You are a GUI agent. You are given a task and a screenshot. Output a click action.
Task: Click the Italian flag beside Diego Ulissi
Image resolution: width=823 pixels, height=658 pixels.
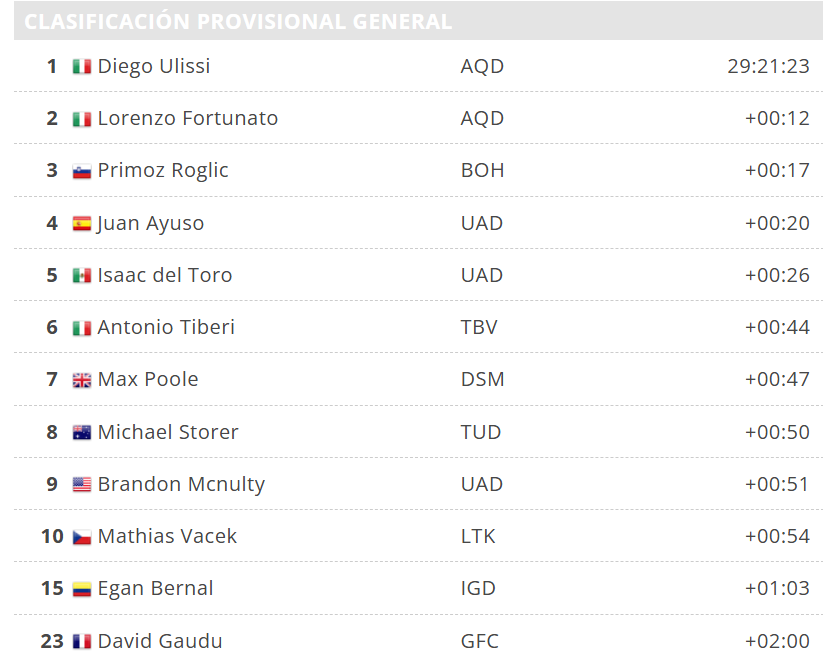[82, 67]
